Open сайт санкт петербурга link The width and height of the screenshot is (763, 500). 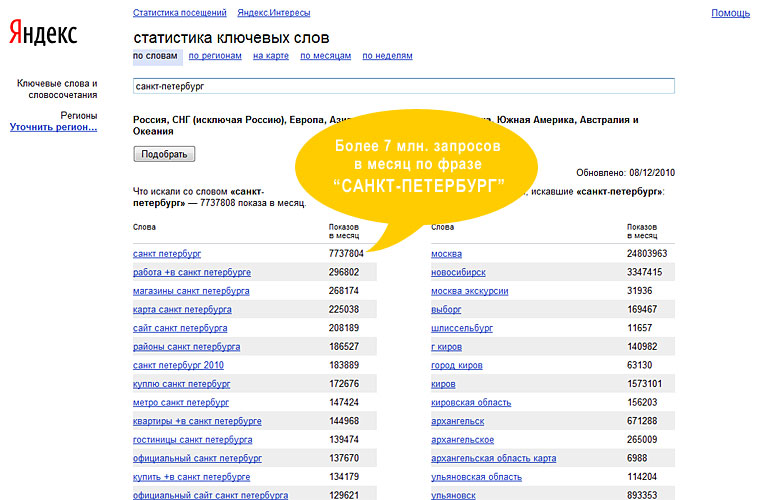[180, 328]
